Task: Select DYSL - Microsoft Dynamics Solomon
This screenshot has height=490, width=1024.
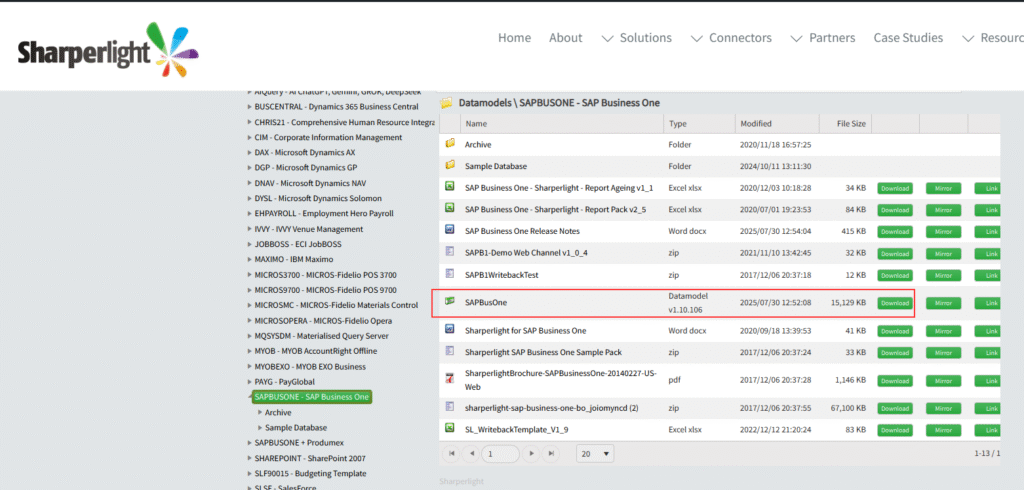Action: click(x=318, y=199)
